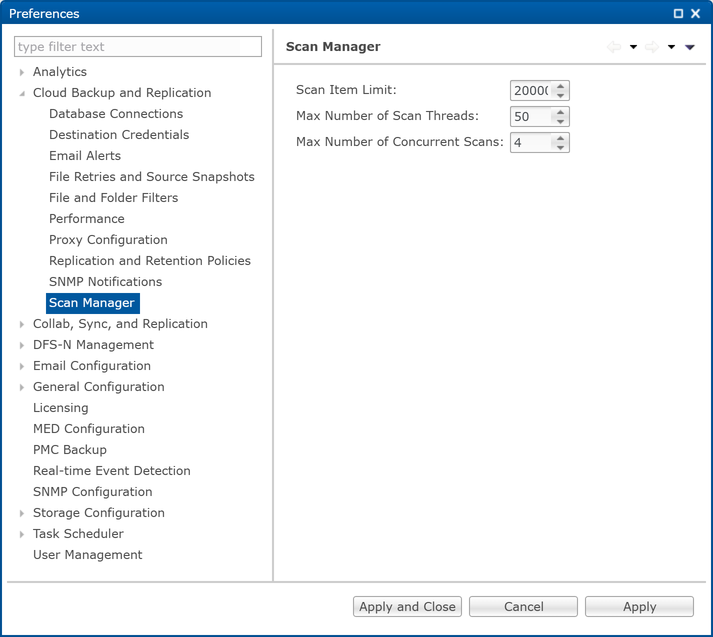Expand the Analytics tree node
713x637 pixels.
pyautogui.click(x=21, y=72)
